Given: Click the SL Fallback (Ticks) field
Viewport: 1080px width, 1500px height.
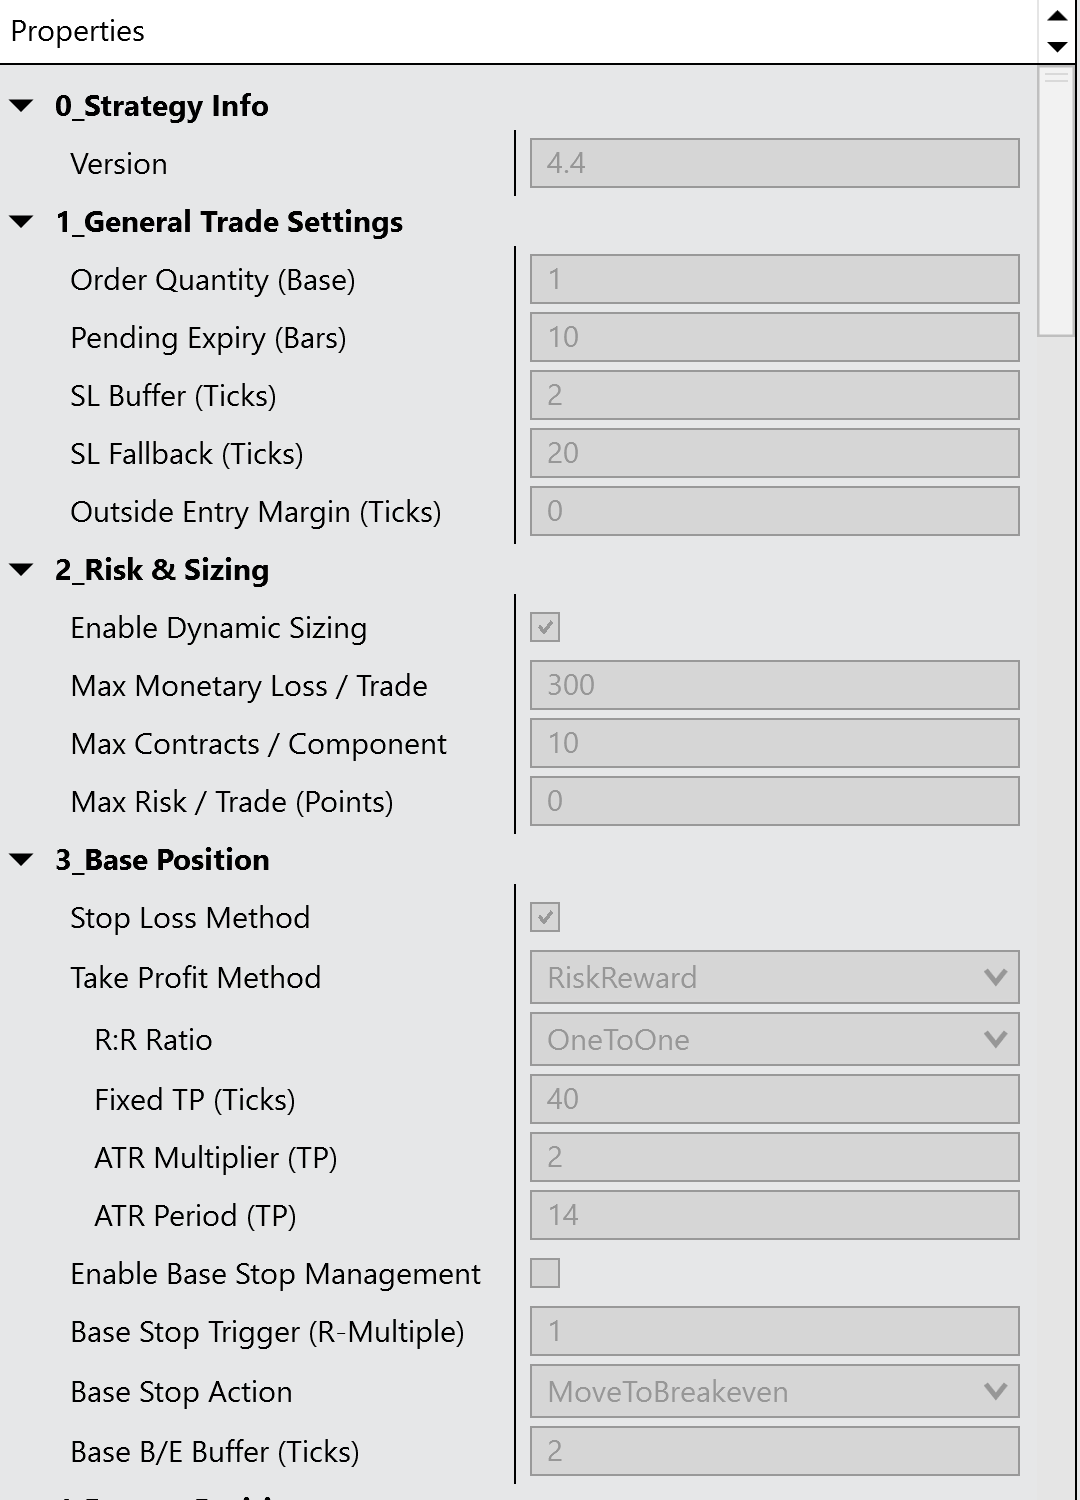Looking at the screenshot, I should [774, 454].
